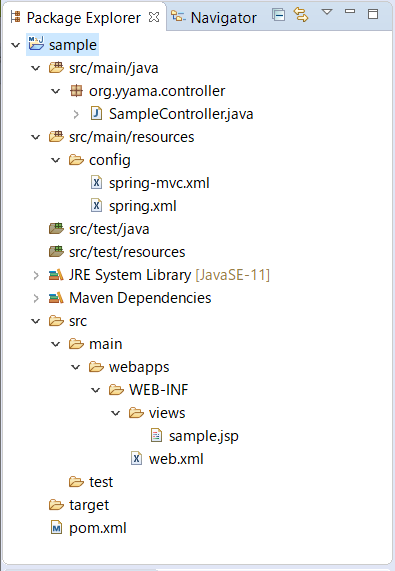Collapse the webapps folder
Image resolution: width=395 pixels, height=571 pixels.
tap(76, 367)
